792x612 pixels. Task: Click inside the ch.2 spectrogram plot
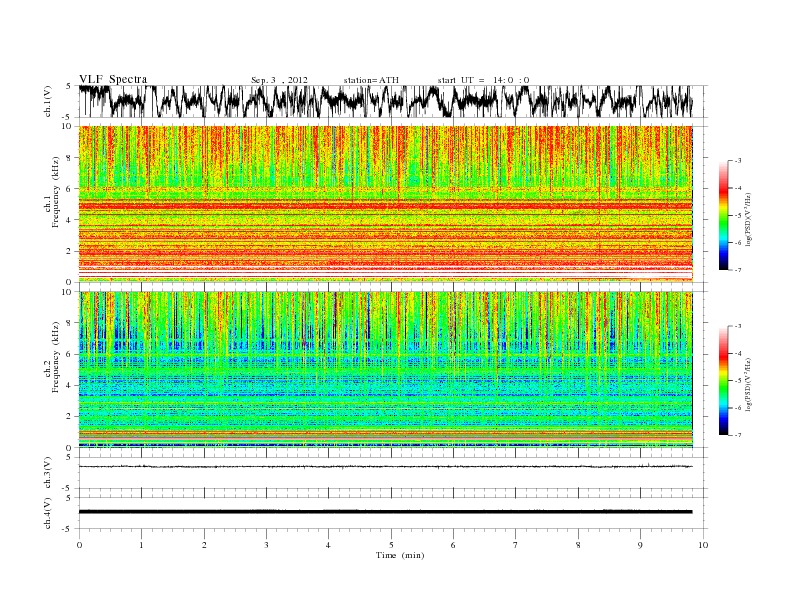click(386, 370)
